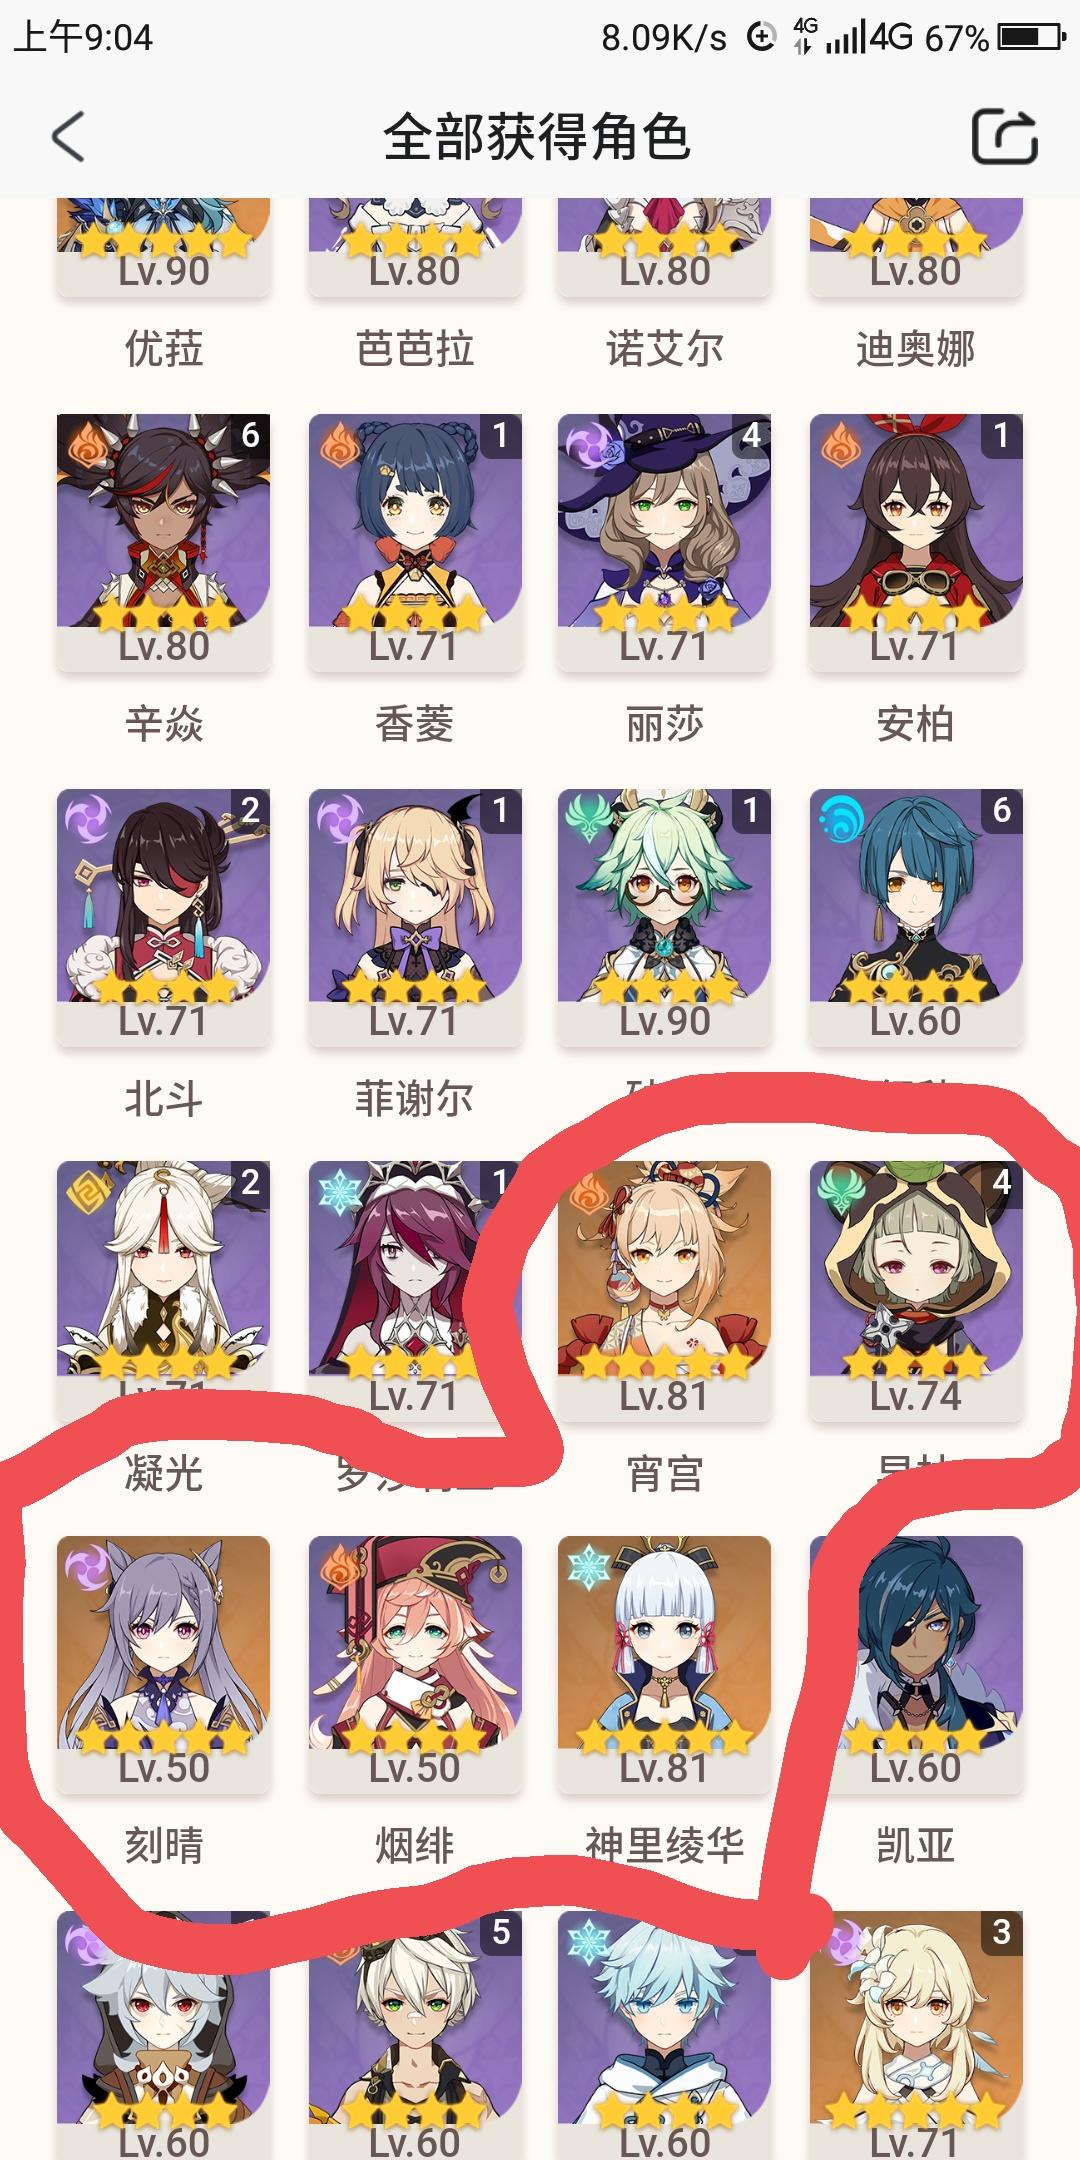Tap the Pyro element icon on Xinyan
Image resolution: width=1080 pixels, height=2160 pixels.
pos(88,446)
